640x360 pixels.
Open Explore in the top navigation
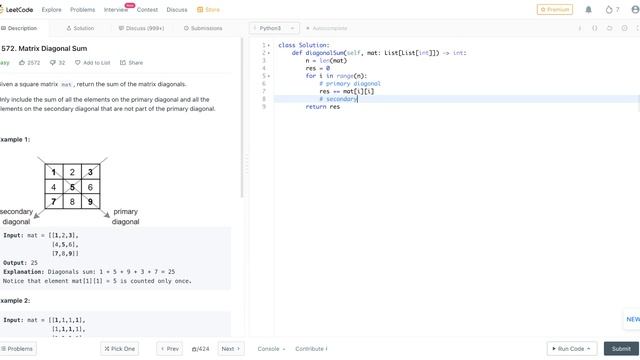pos(51,9)
